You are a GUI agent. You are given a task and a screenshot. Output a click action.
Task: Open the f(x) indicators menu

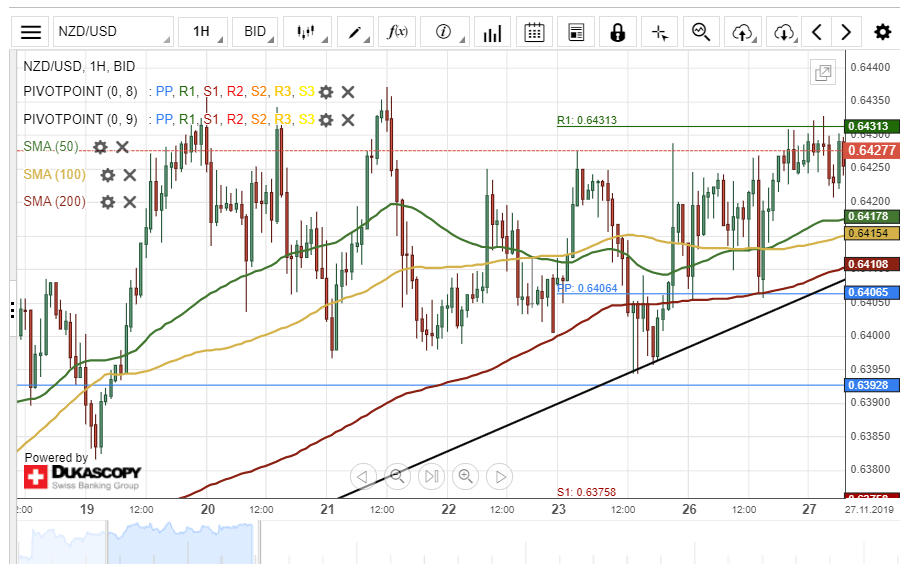(x=397, y=32)
